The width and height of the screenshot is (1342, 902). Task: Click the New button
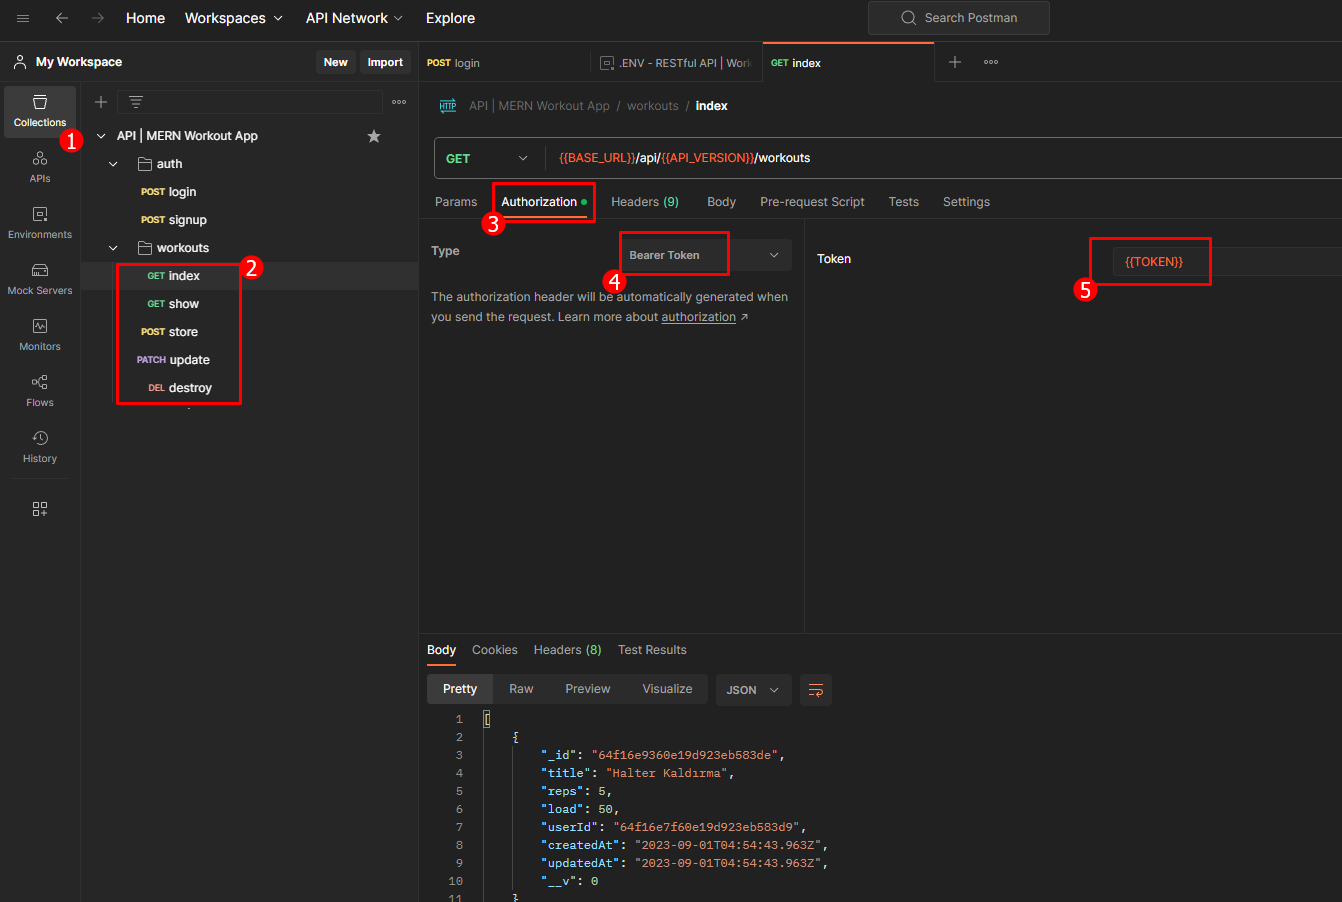[x=336, y=62]
